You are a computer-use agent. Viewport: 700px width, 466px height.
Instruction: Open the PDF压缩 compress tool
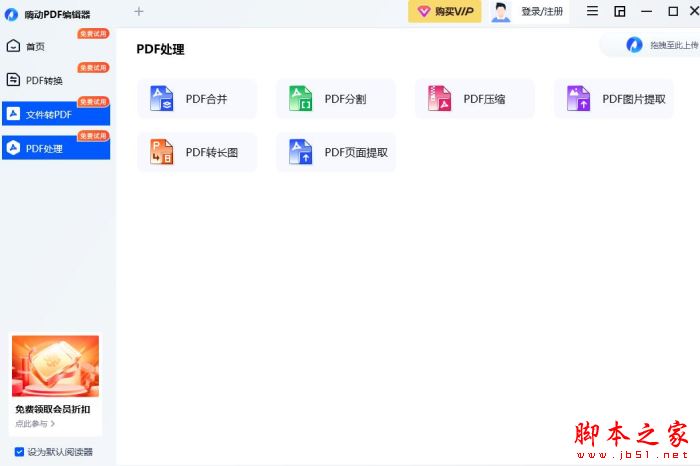pos(475,99)
